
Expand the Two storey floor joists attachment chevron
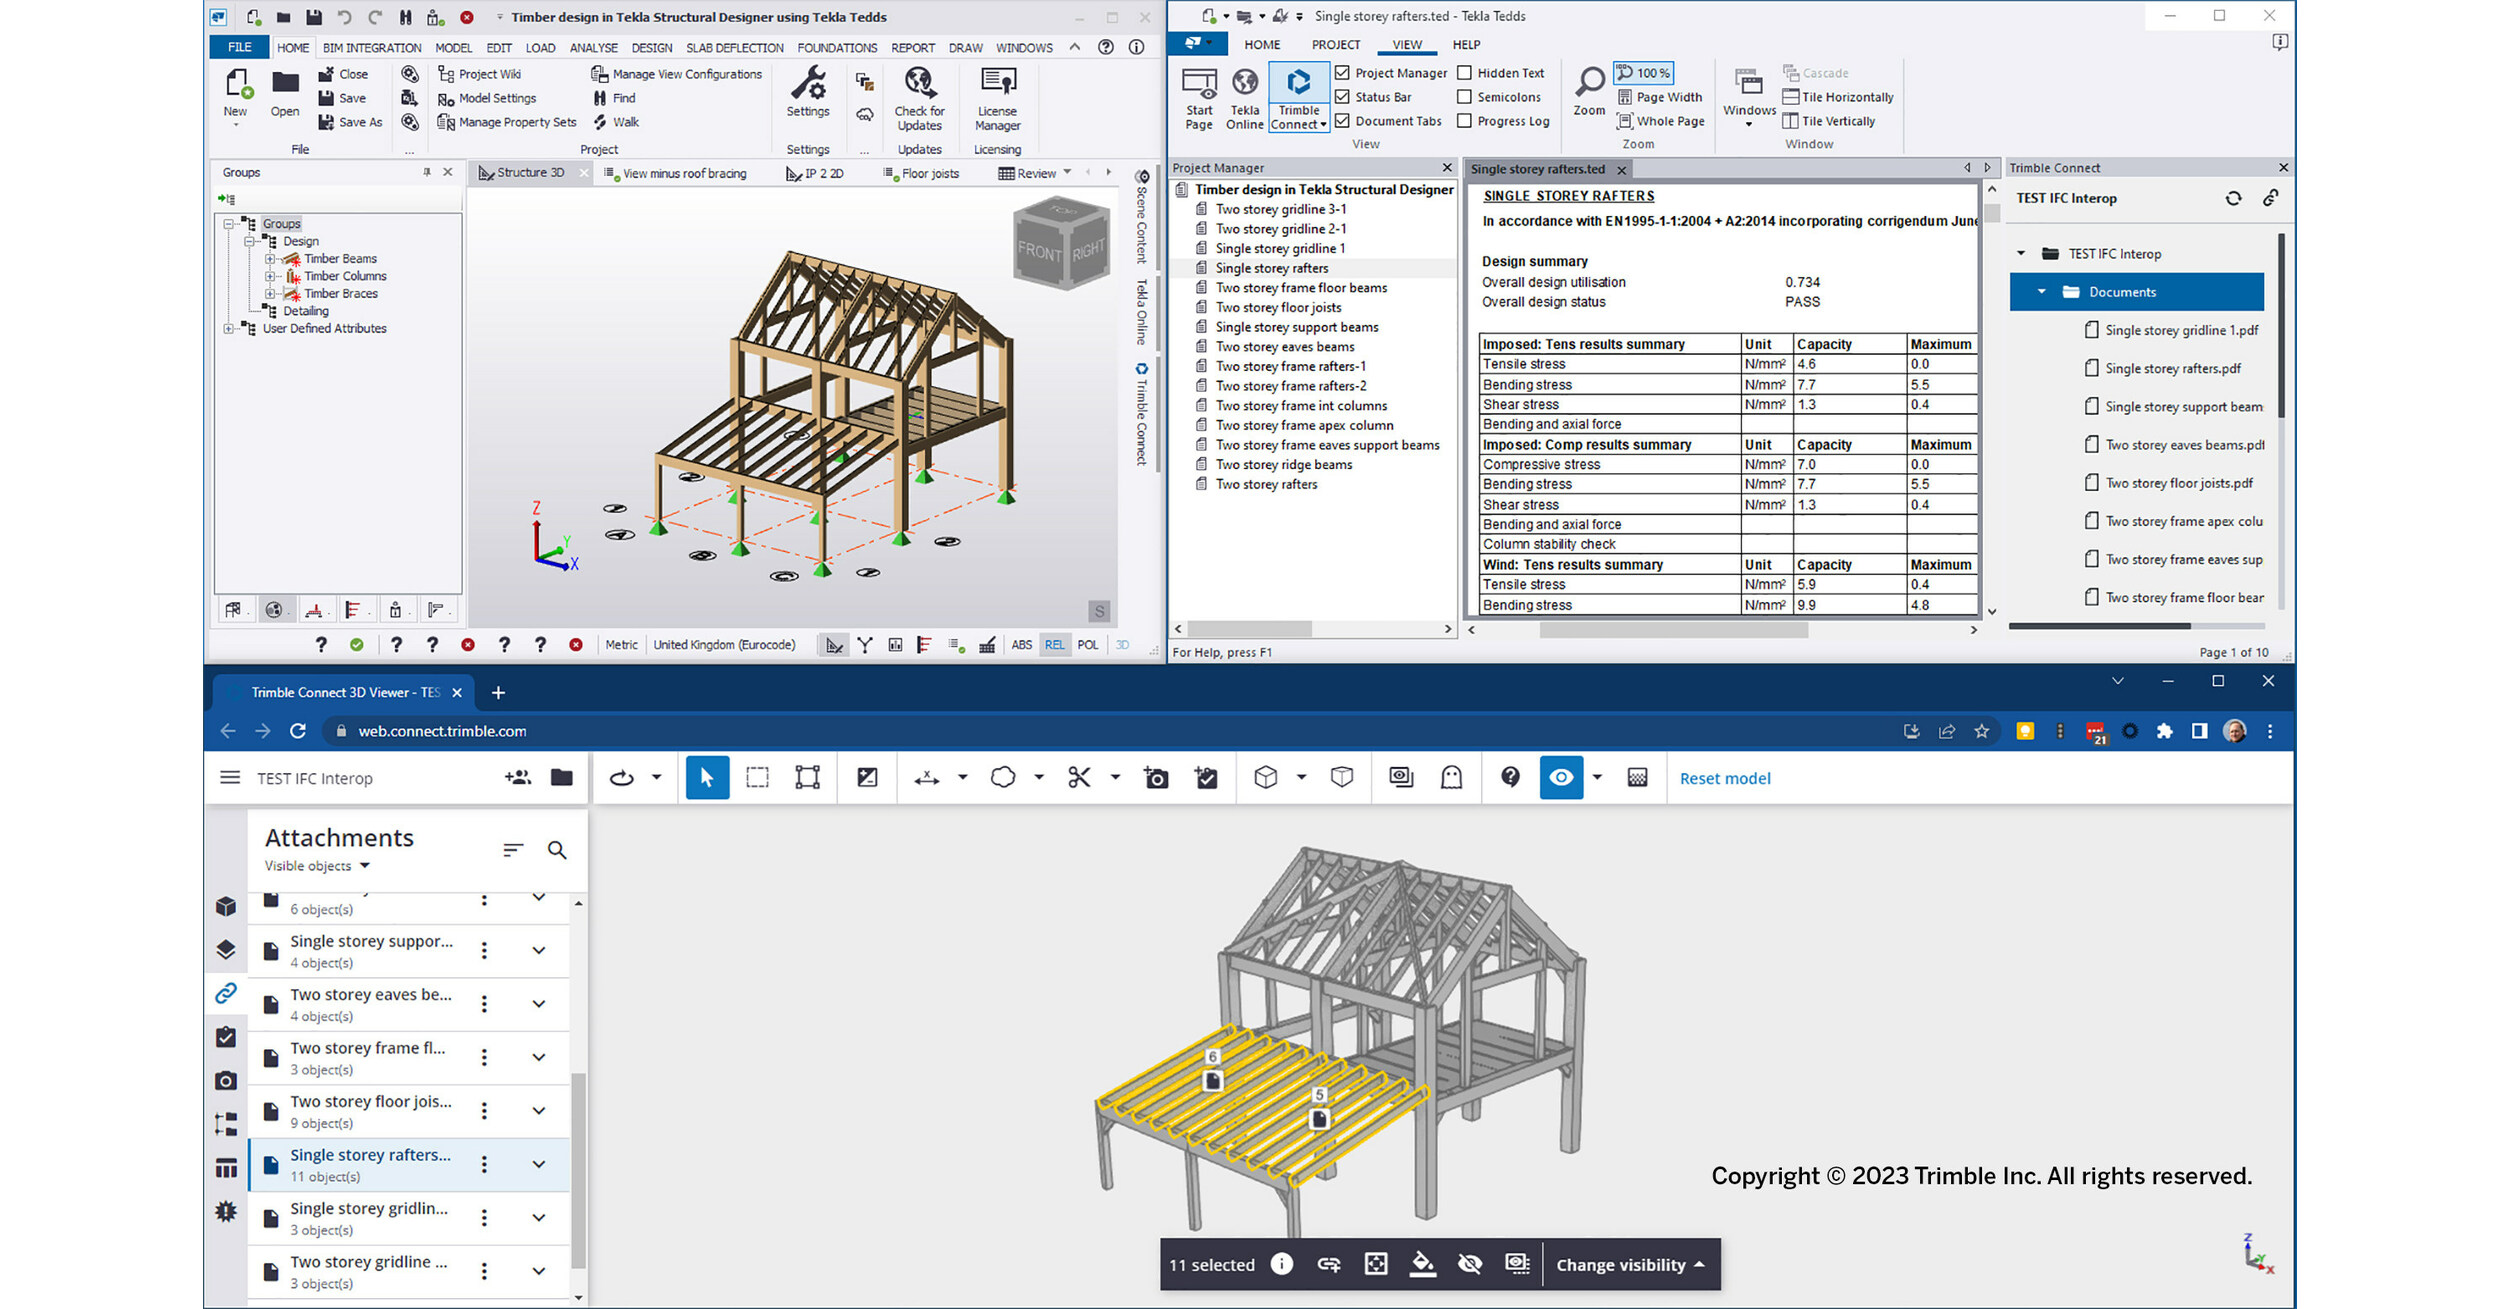(539, 1110)
